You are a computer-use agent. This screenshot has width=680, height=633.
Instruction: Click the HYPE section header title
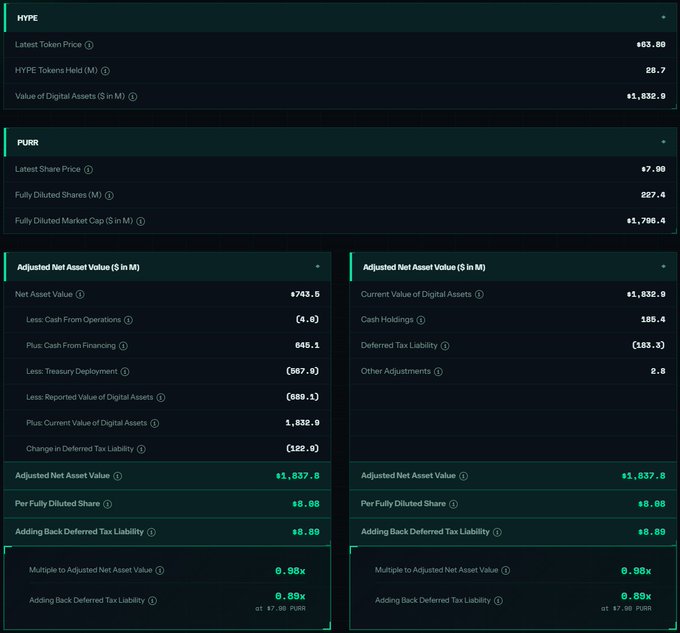point(27,18)
